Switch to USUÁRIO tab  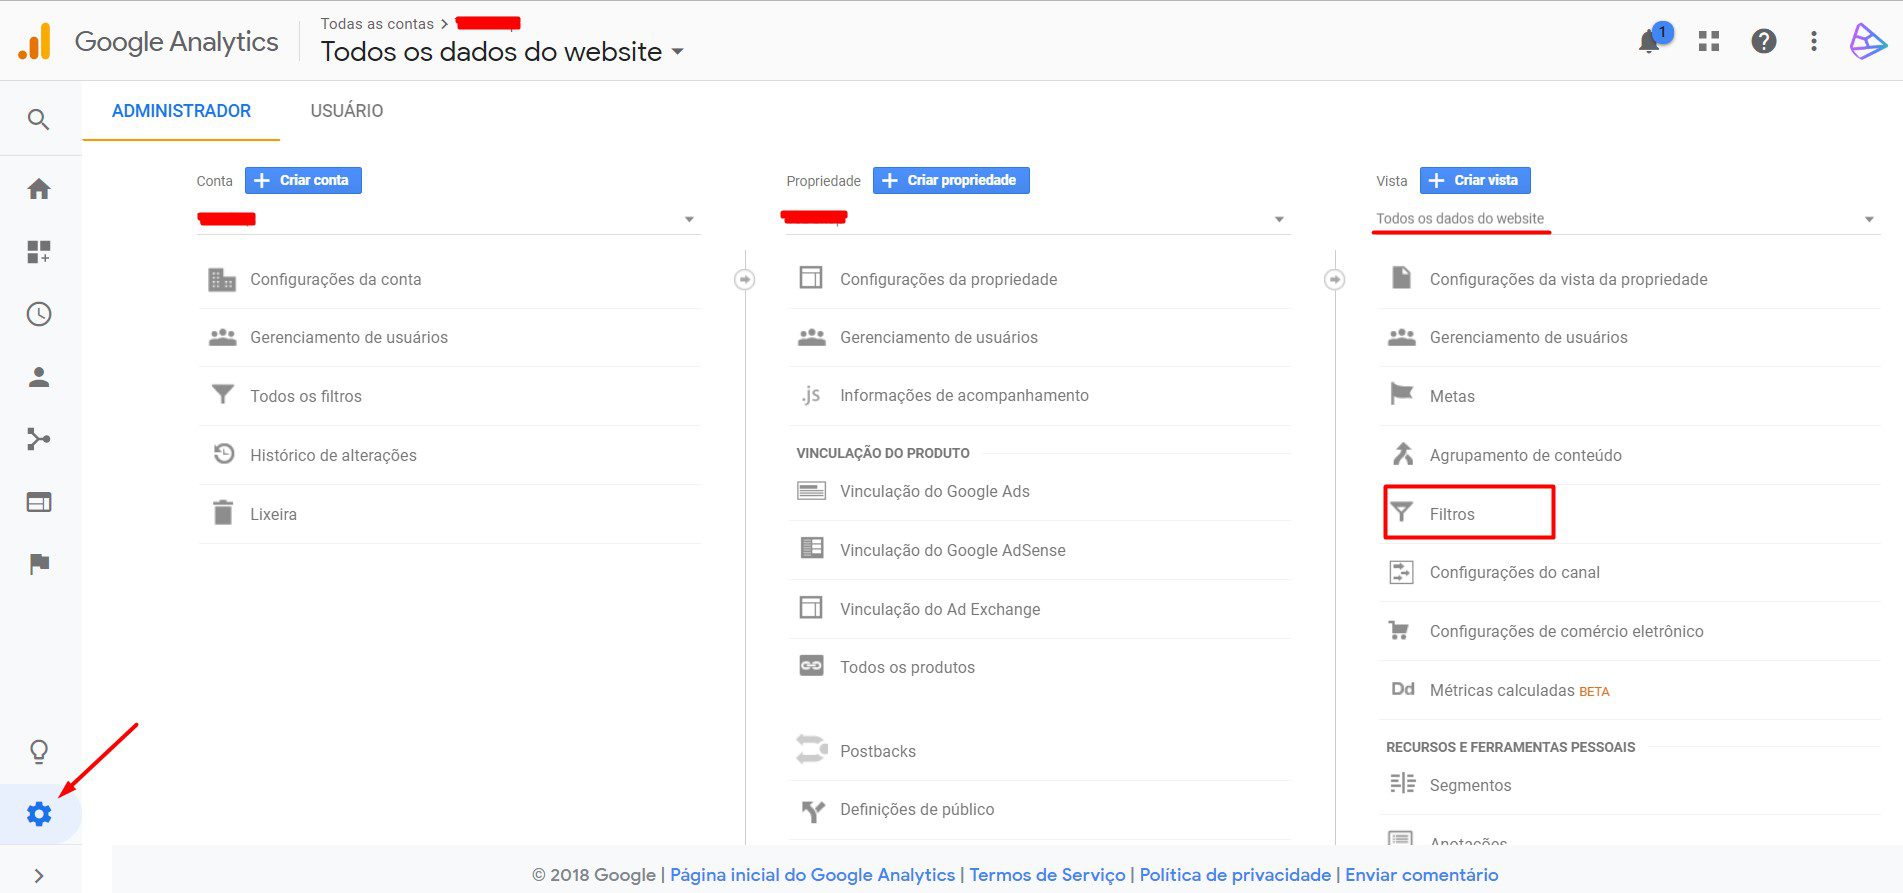(x=347, y=111)
